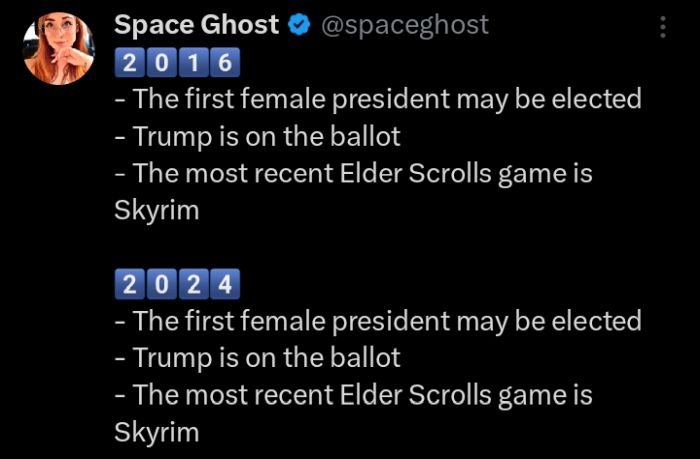Click first keycap 2 emoji in 2024

click(130, 284)
